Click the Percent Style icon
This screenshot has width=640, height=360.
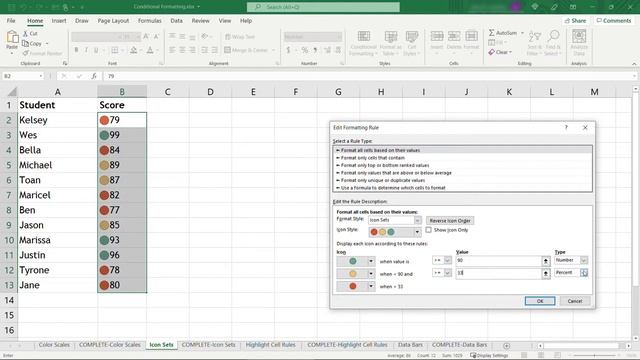click(x=304, y=50)
